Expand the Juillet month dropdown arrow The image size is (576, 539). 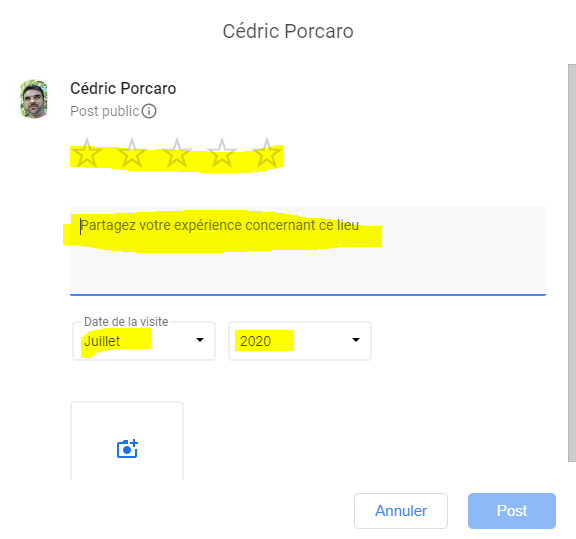(x=200, y=340)
